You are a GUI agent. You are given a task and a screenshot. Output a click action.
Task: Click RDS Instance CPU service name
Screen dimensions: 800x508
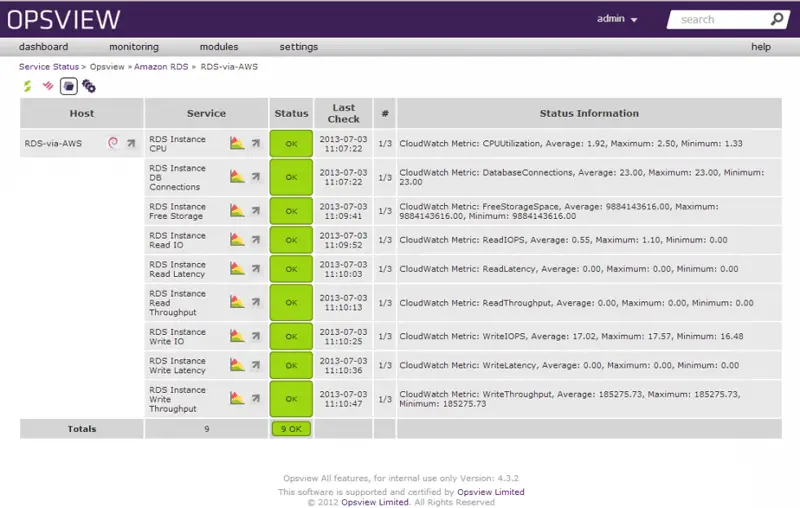(177, 143)
